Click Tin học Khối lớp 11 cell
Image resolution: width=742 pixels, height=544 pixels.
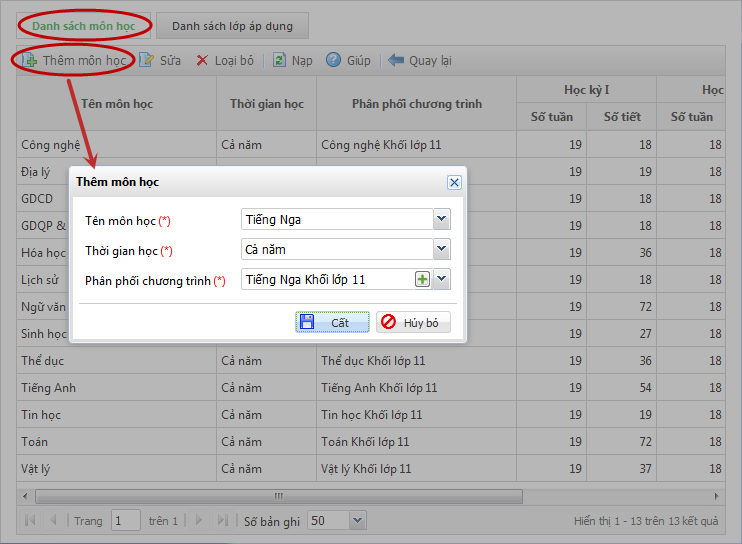pyautogui.click(x=416, y=414)
